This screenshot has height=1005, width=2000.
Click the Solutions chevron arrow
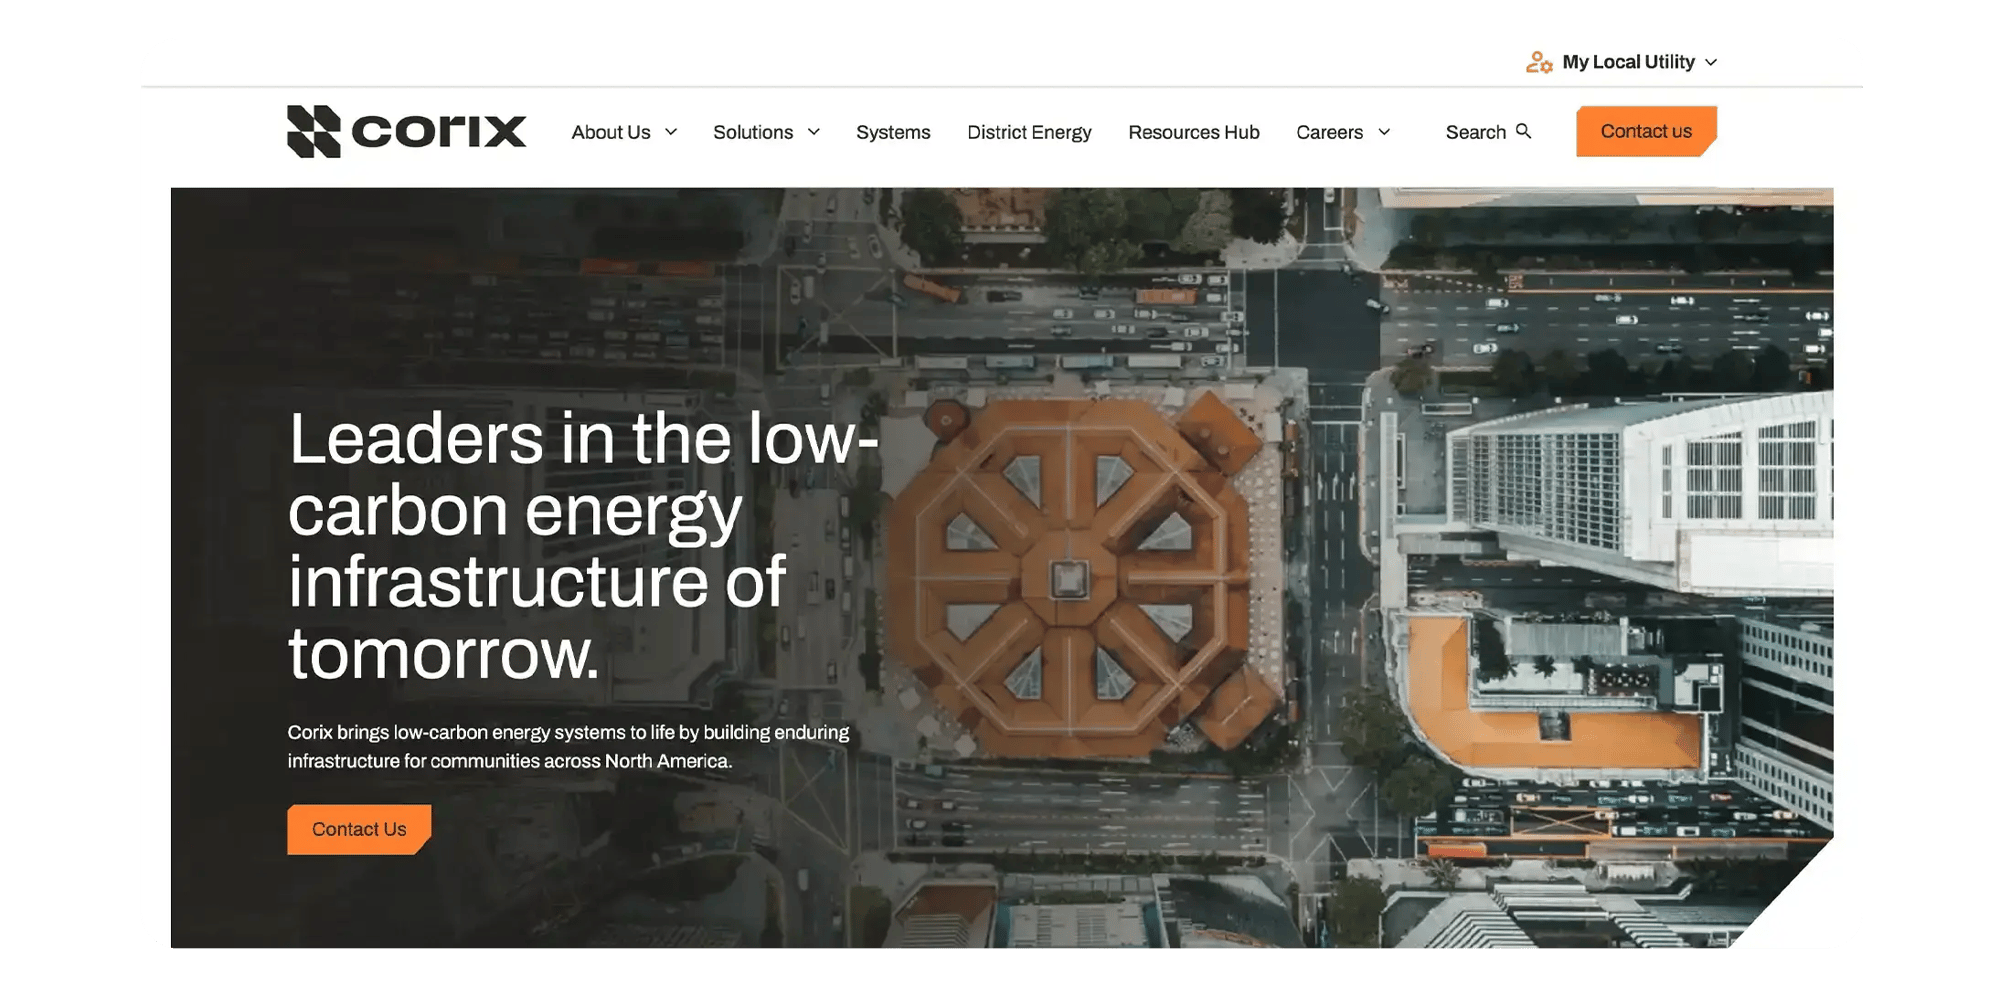coord(814,132)
